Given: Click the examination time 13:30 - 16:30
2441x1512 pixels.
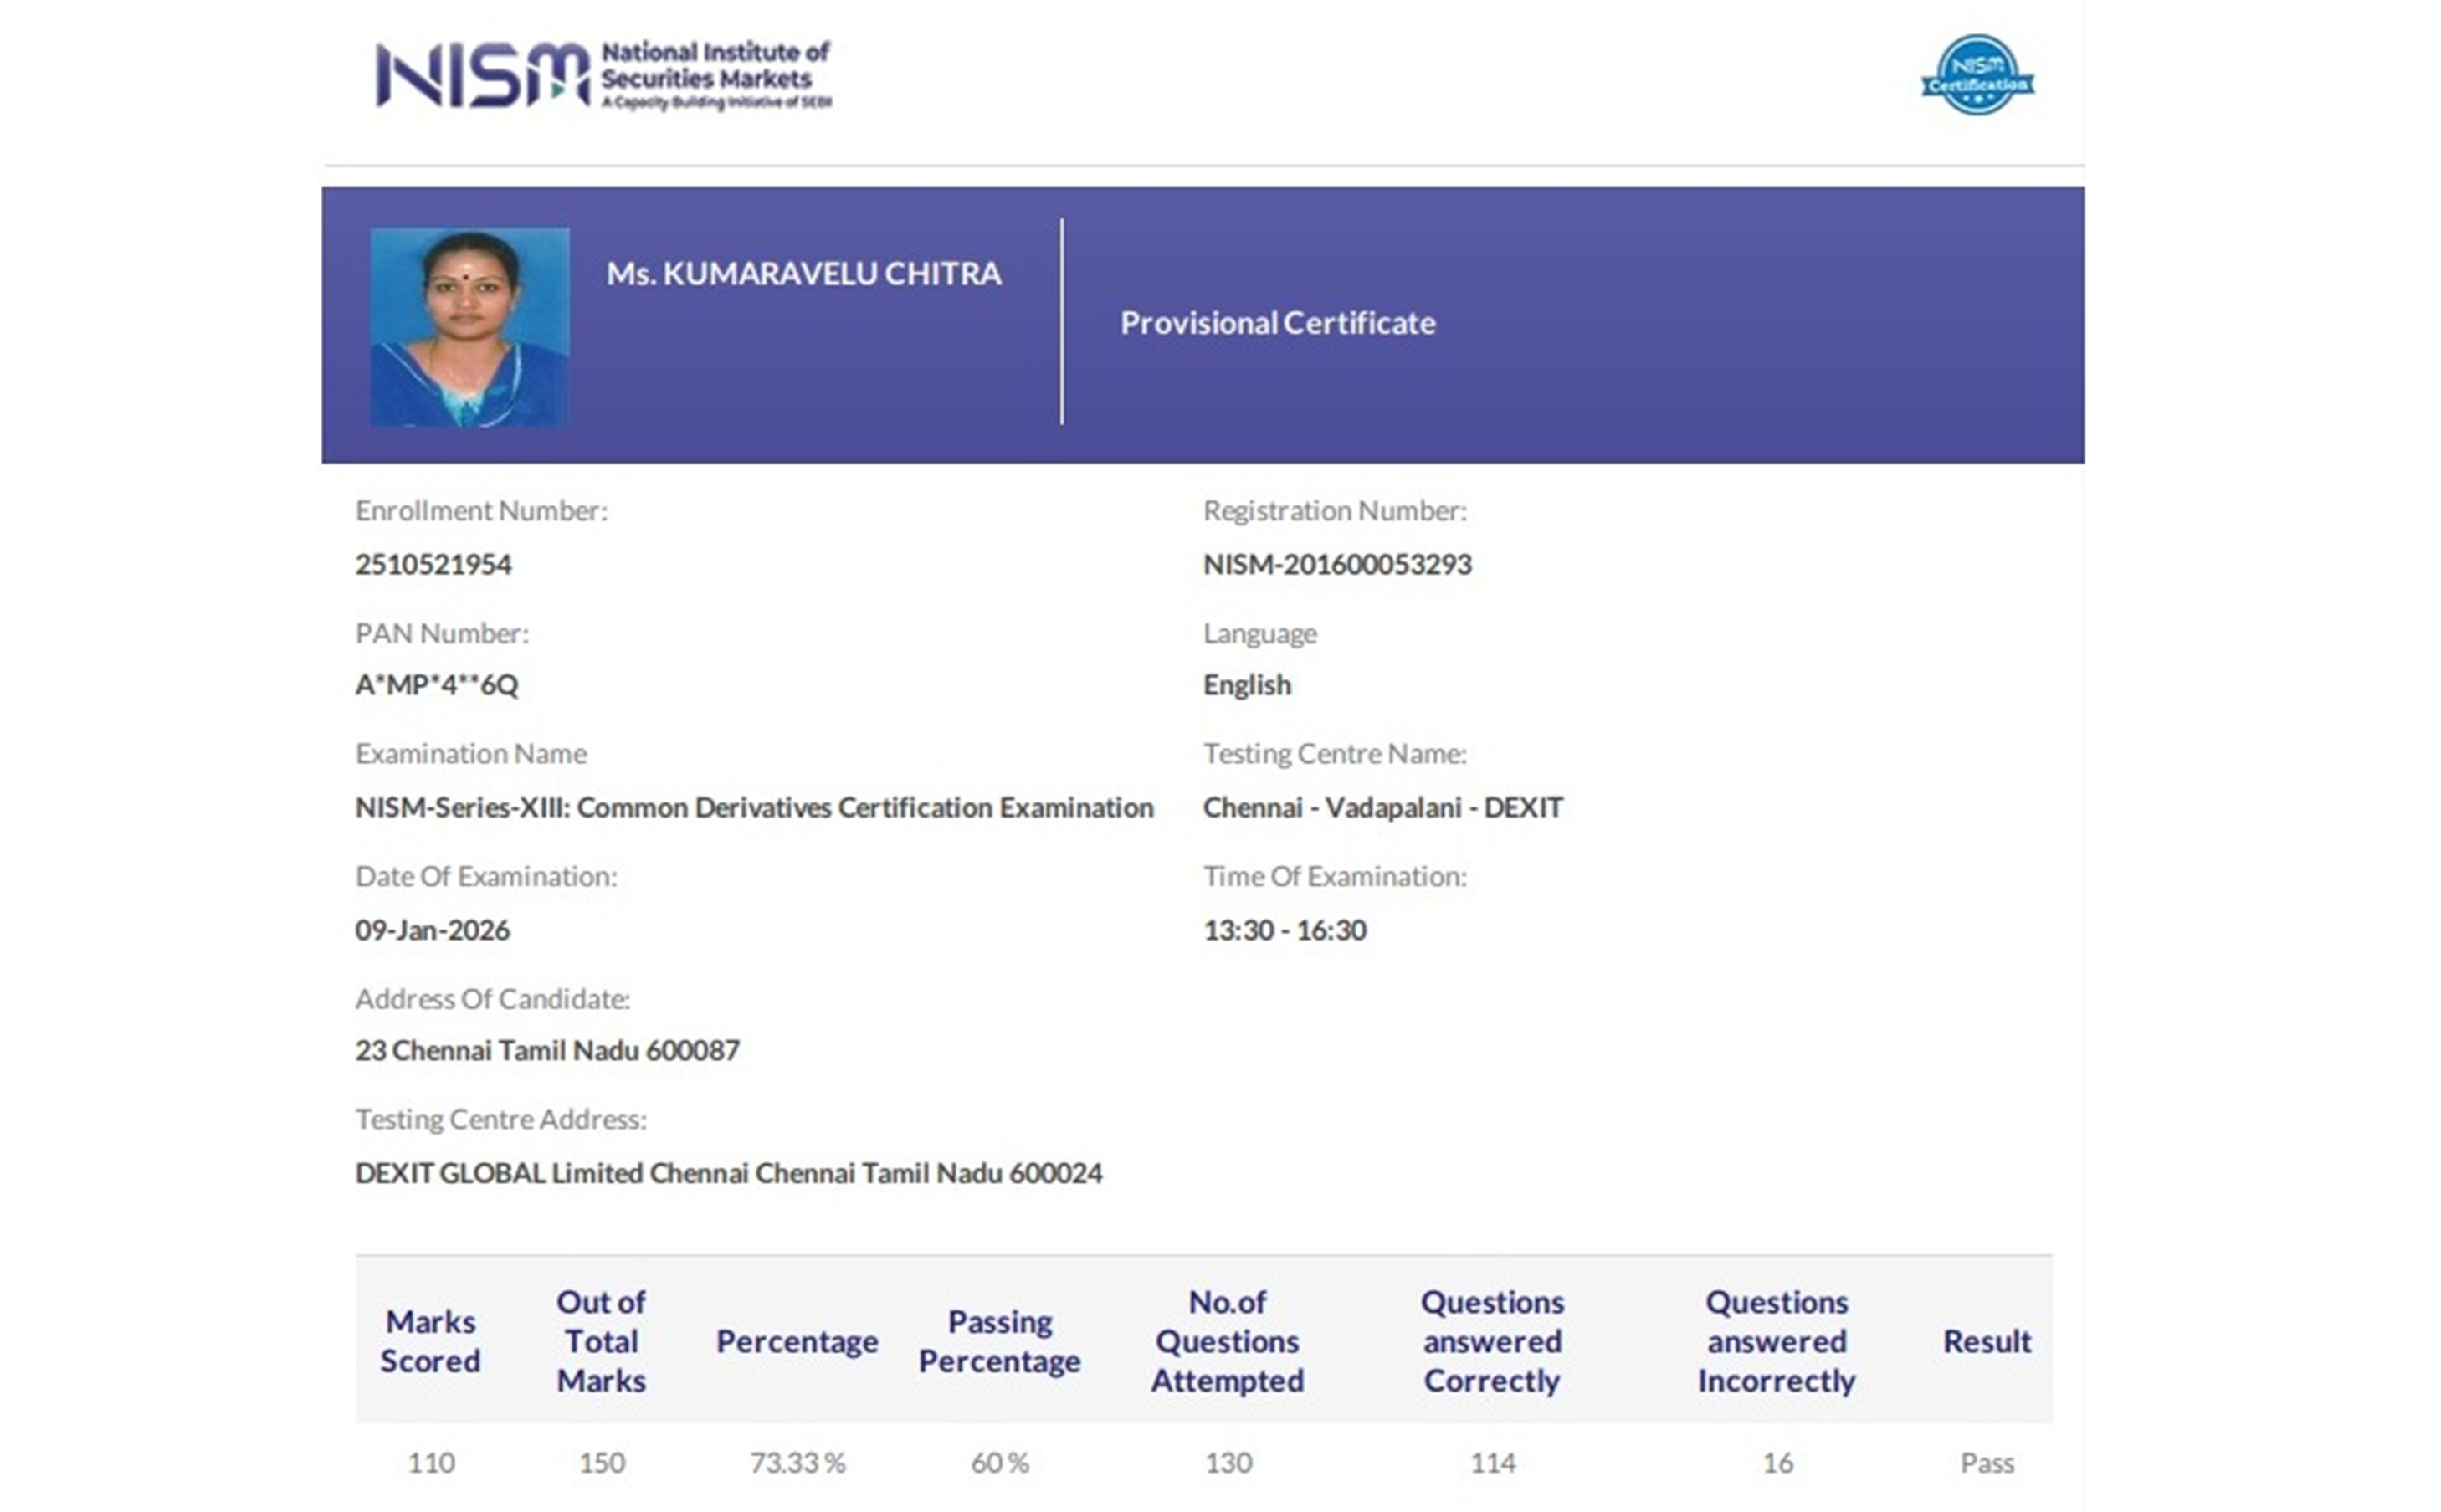Looking at the screenshot, I should tap(1284, 931).
